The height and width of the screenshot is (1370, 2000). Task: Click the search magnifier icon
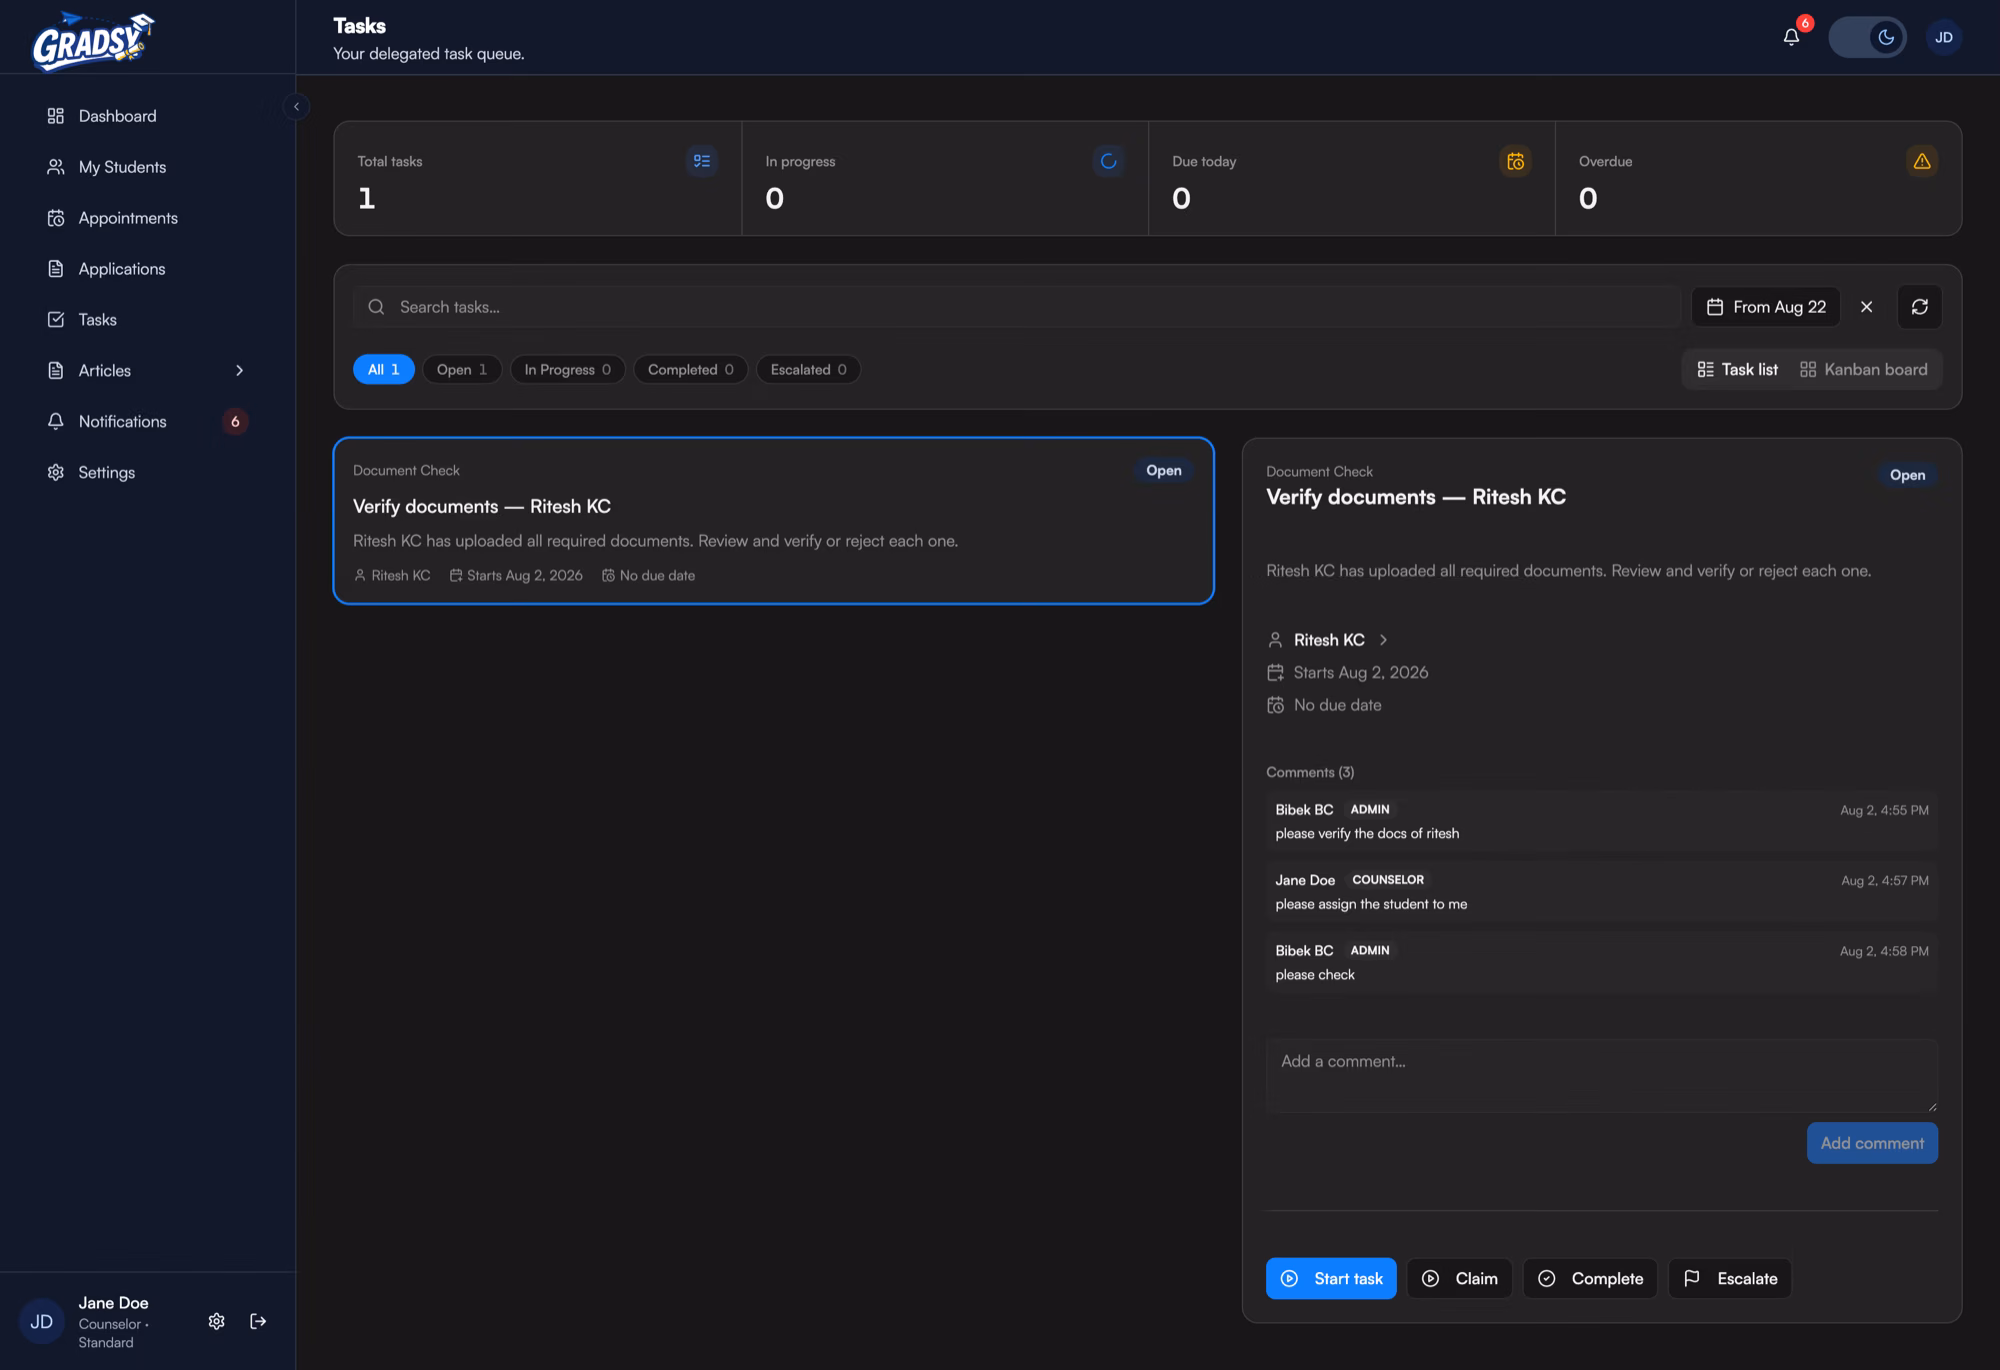376,307
